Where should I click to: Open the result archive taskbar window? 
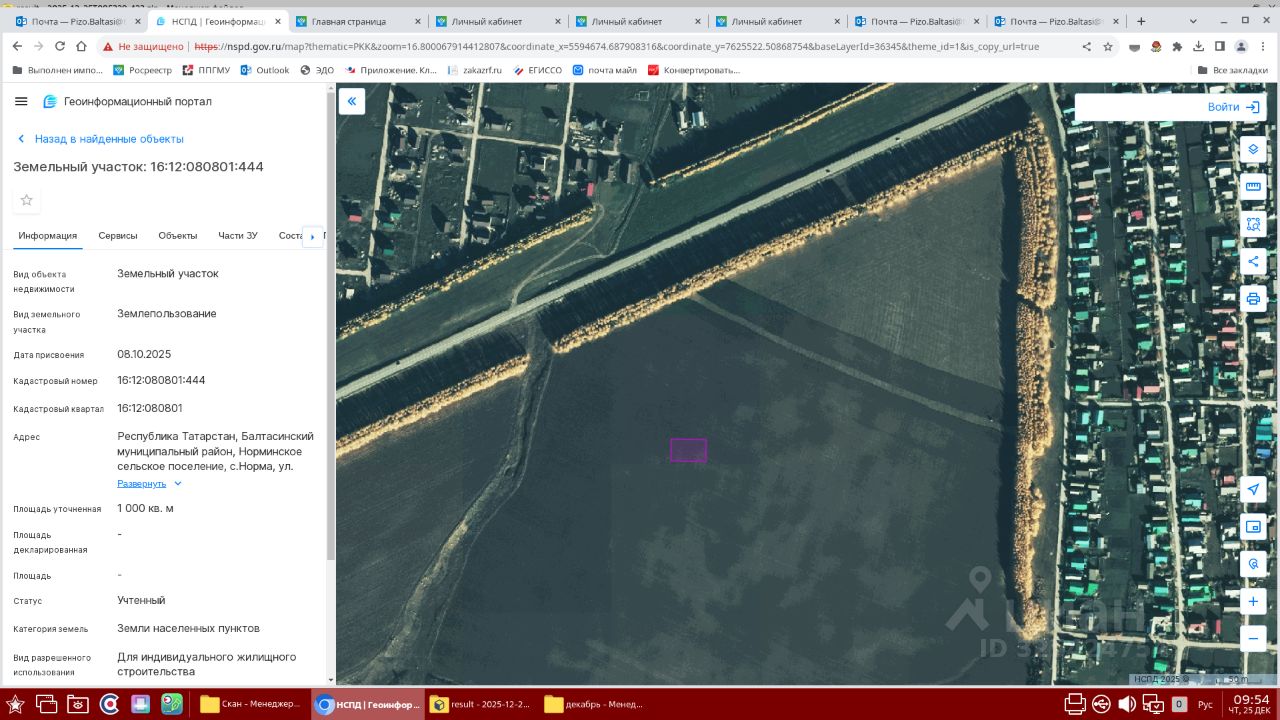coord(481,704)
